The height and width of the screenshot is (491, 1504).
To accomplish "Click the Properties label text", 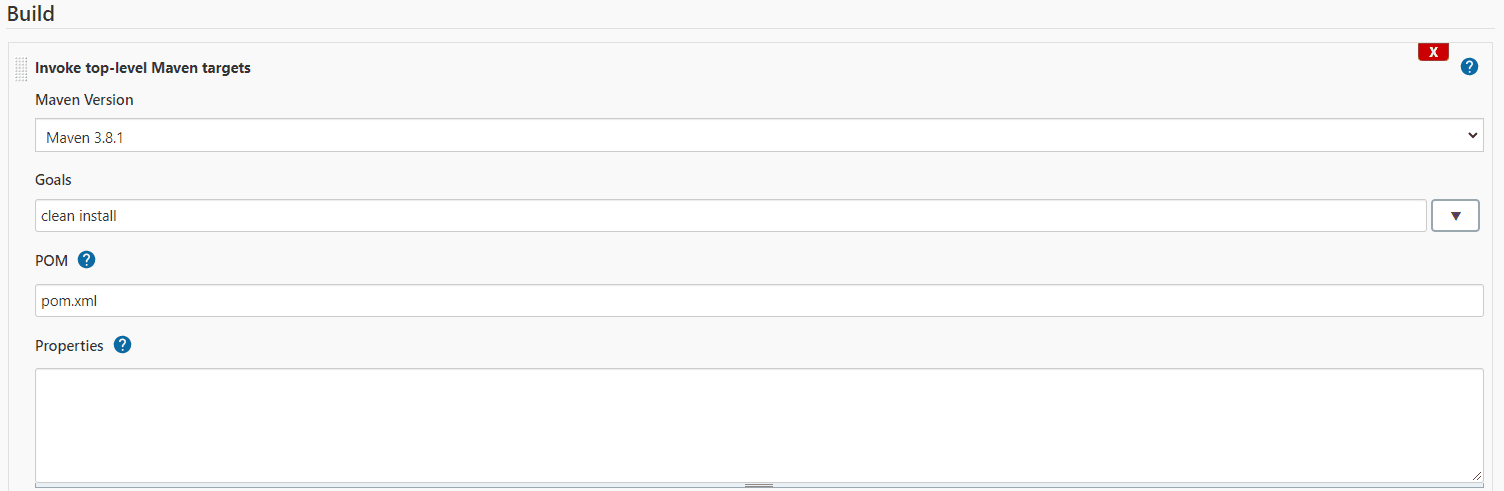I will point(69,345).
